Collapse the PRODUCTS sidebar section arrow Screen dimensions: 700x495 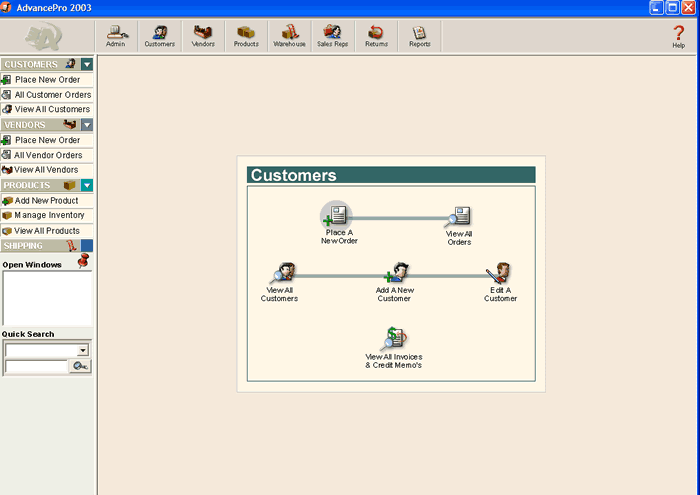tap(87, 185)
